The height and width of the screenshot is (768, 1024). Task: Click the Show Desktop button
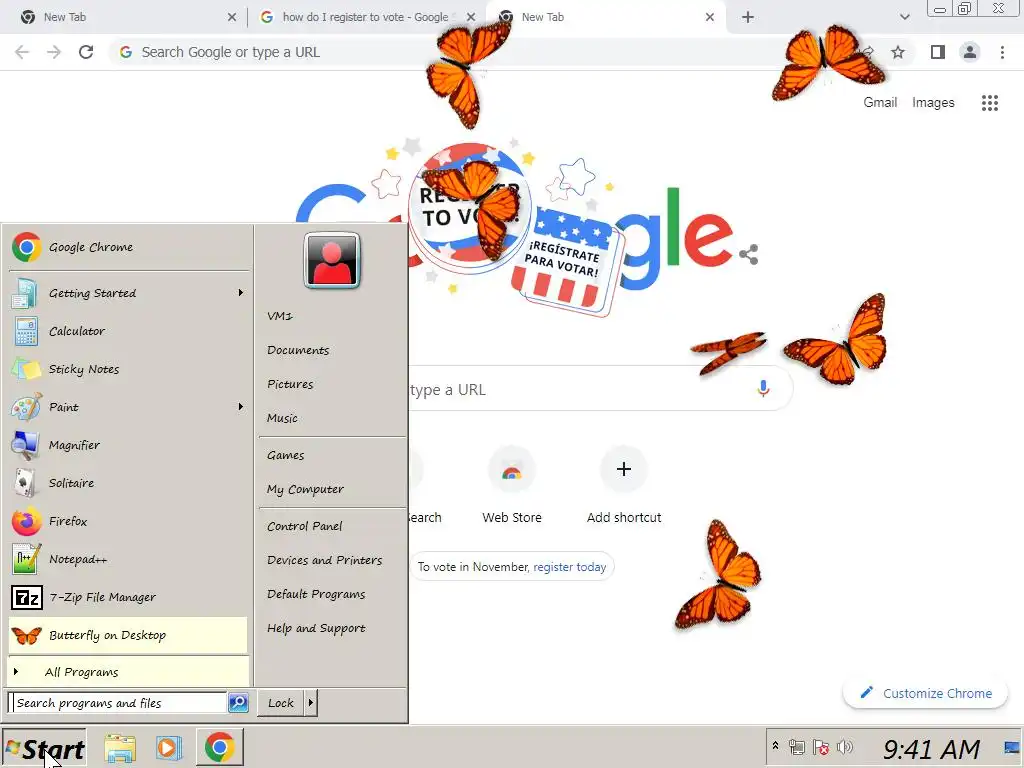click(1012, 747)
